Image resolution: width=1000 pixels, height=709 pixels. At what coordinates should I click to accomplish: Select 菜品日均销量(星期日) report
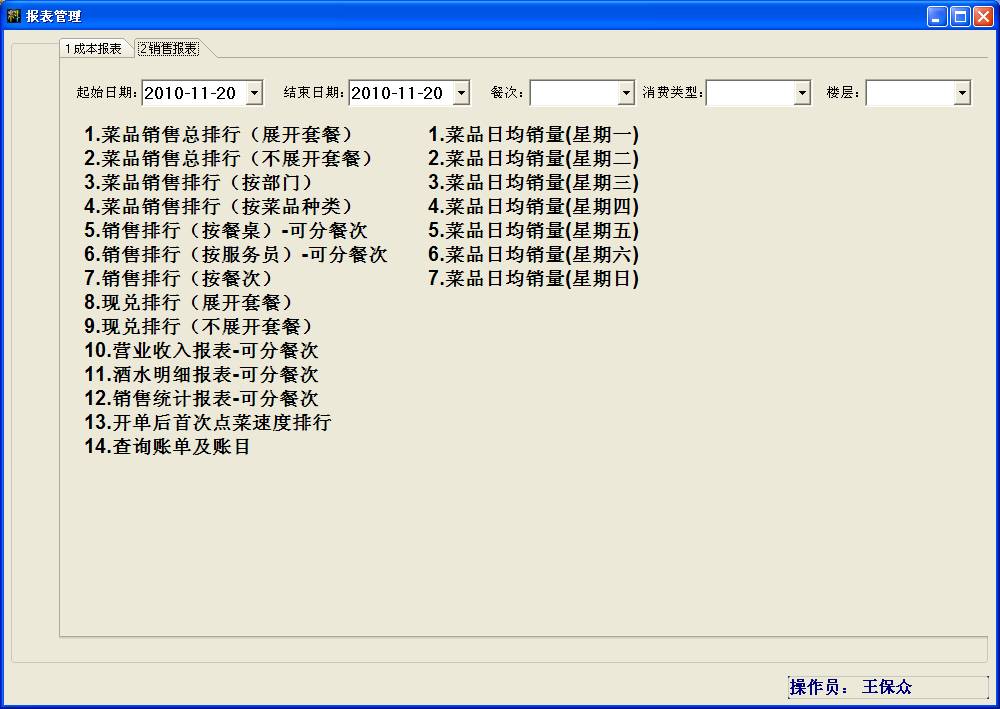533,278
